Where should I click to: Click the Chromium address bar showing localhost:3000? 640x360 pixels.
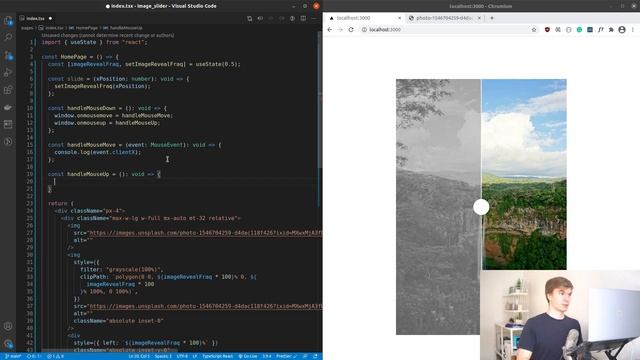[x=449, y=29]
